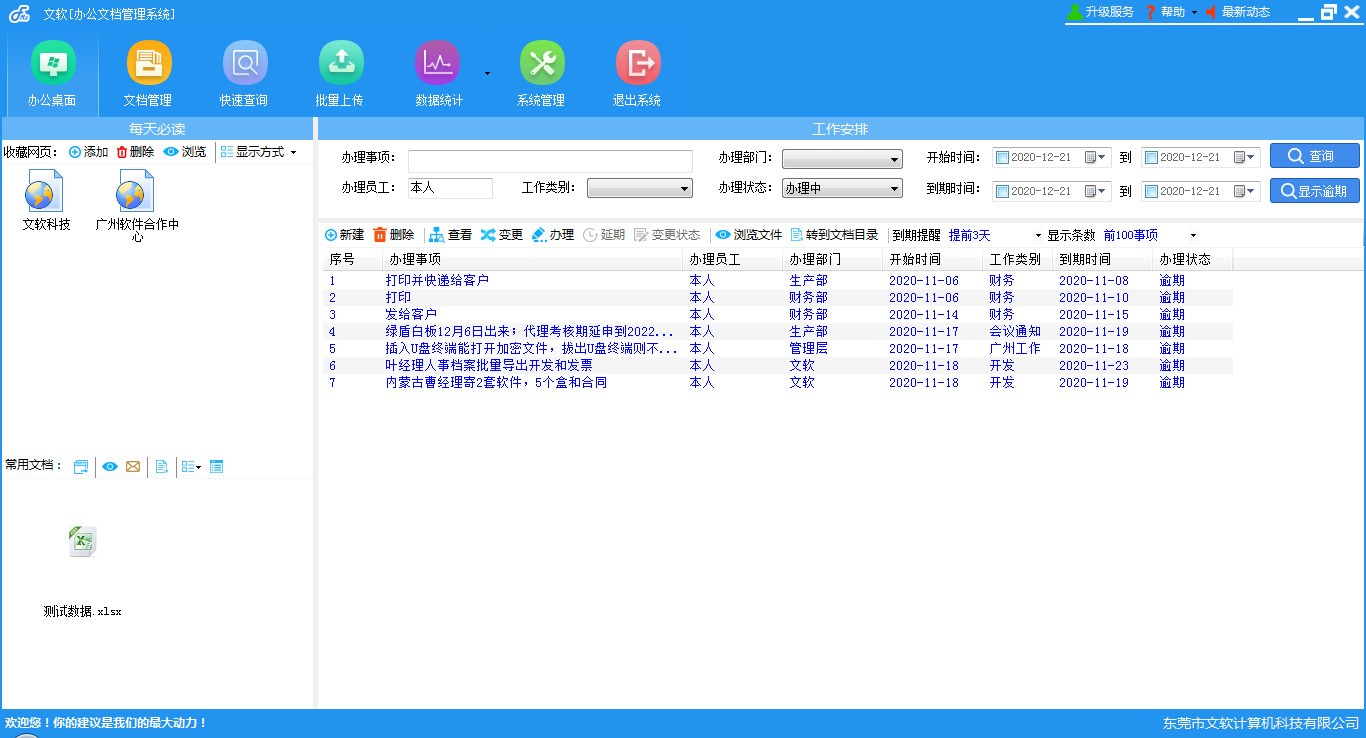The height and width of the screenshot is (738, 1366).
Task: Click the 常用文档 document export icon
Action: (162, 467)
